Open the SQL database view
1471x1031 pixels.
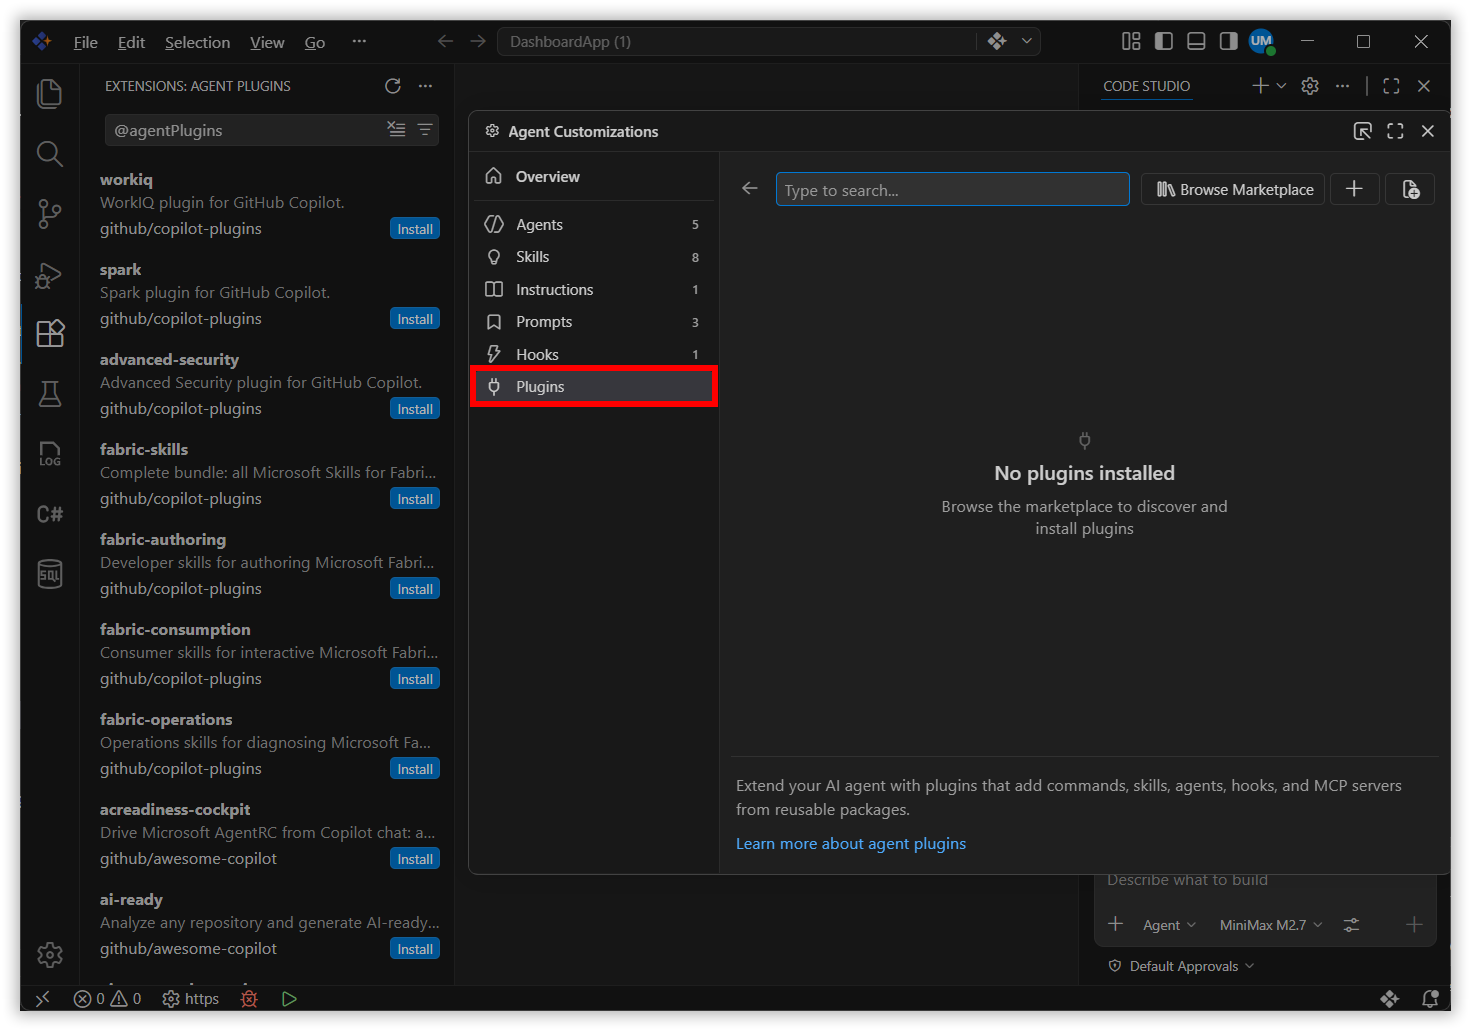[49, 574]
